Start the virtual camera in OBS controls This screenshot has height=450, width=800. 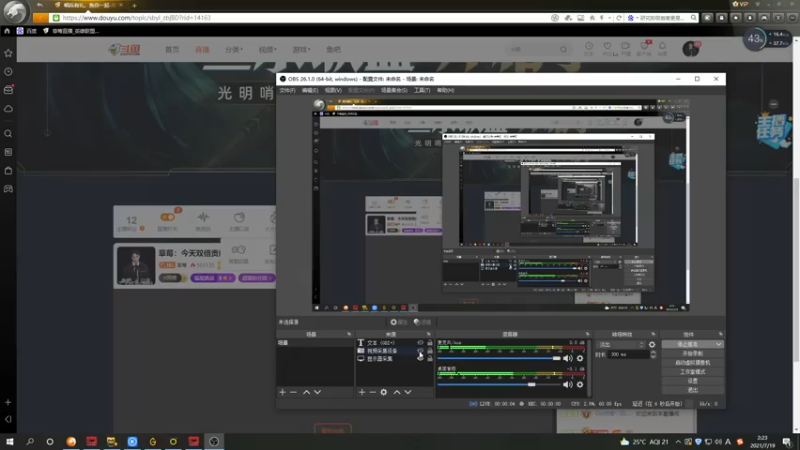[x=692, y=363]
